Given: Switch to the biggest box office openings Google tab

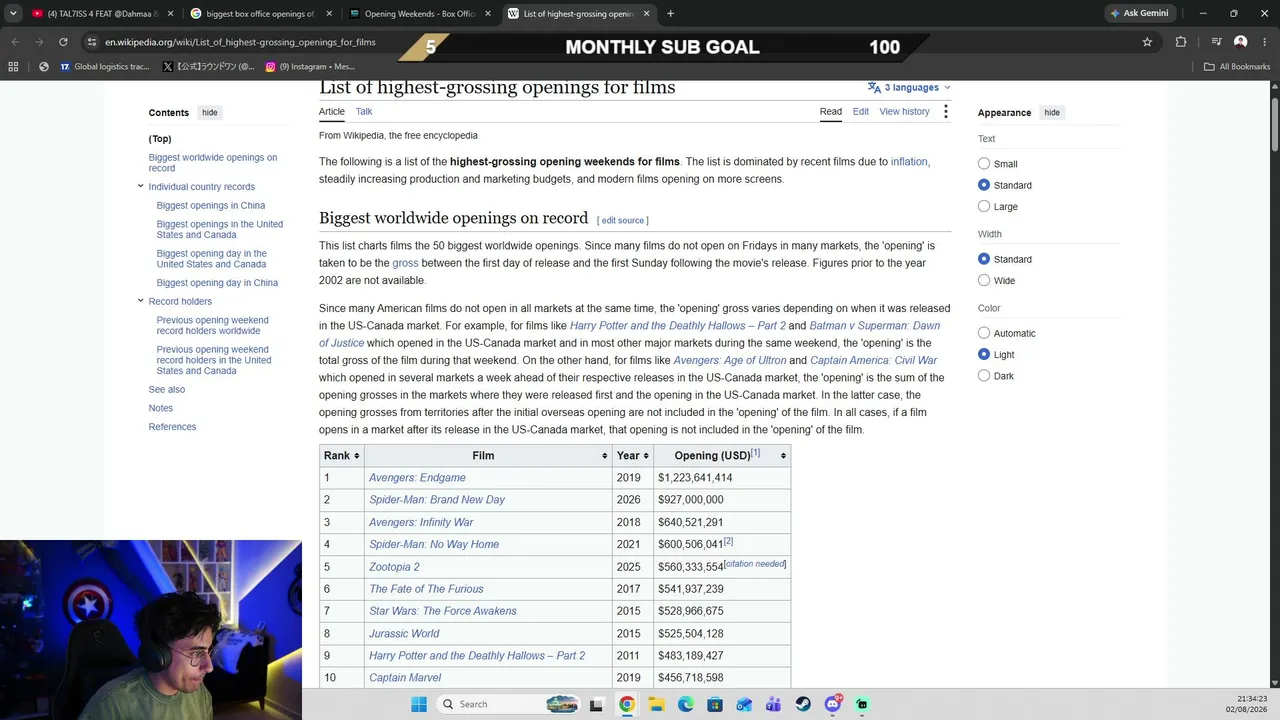Looking at the screenshot, I should coord(260,13).
